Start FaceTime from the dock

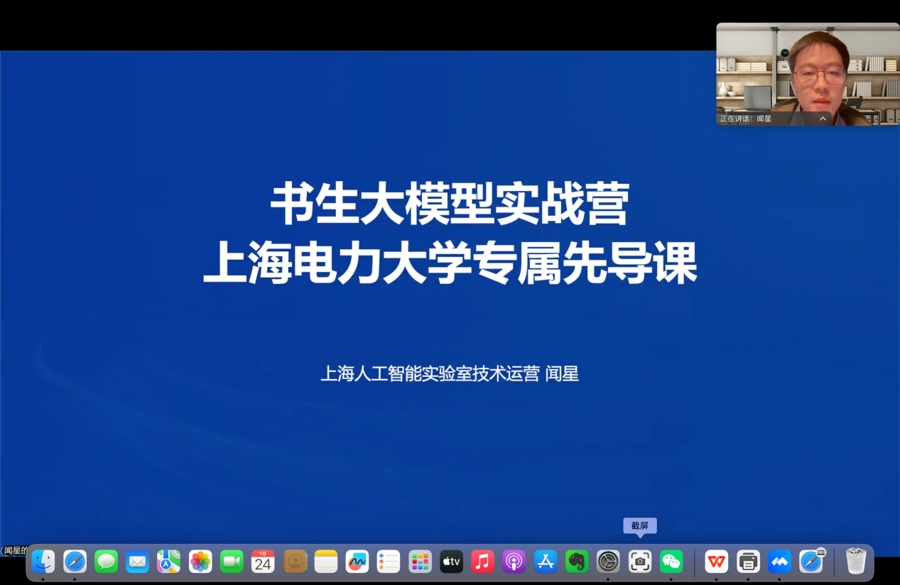coord(232,562)
